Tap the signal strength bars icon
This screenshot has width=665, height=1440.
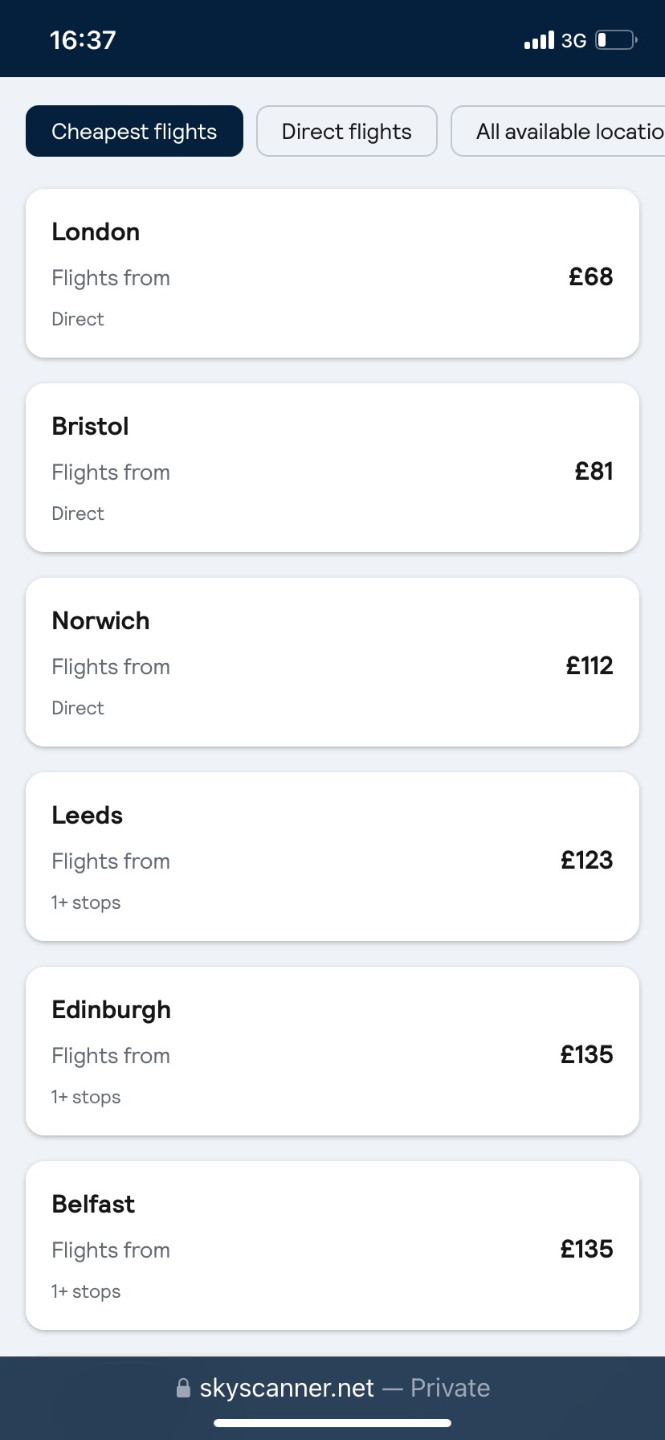pyautogui.click(x=538, y=41)
